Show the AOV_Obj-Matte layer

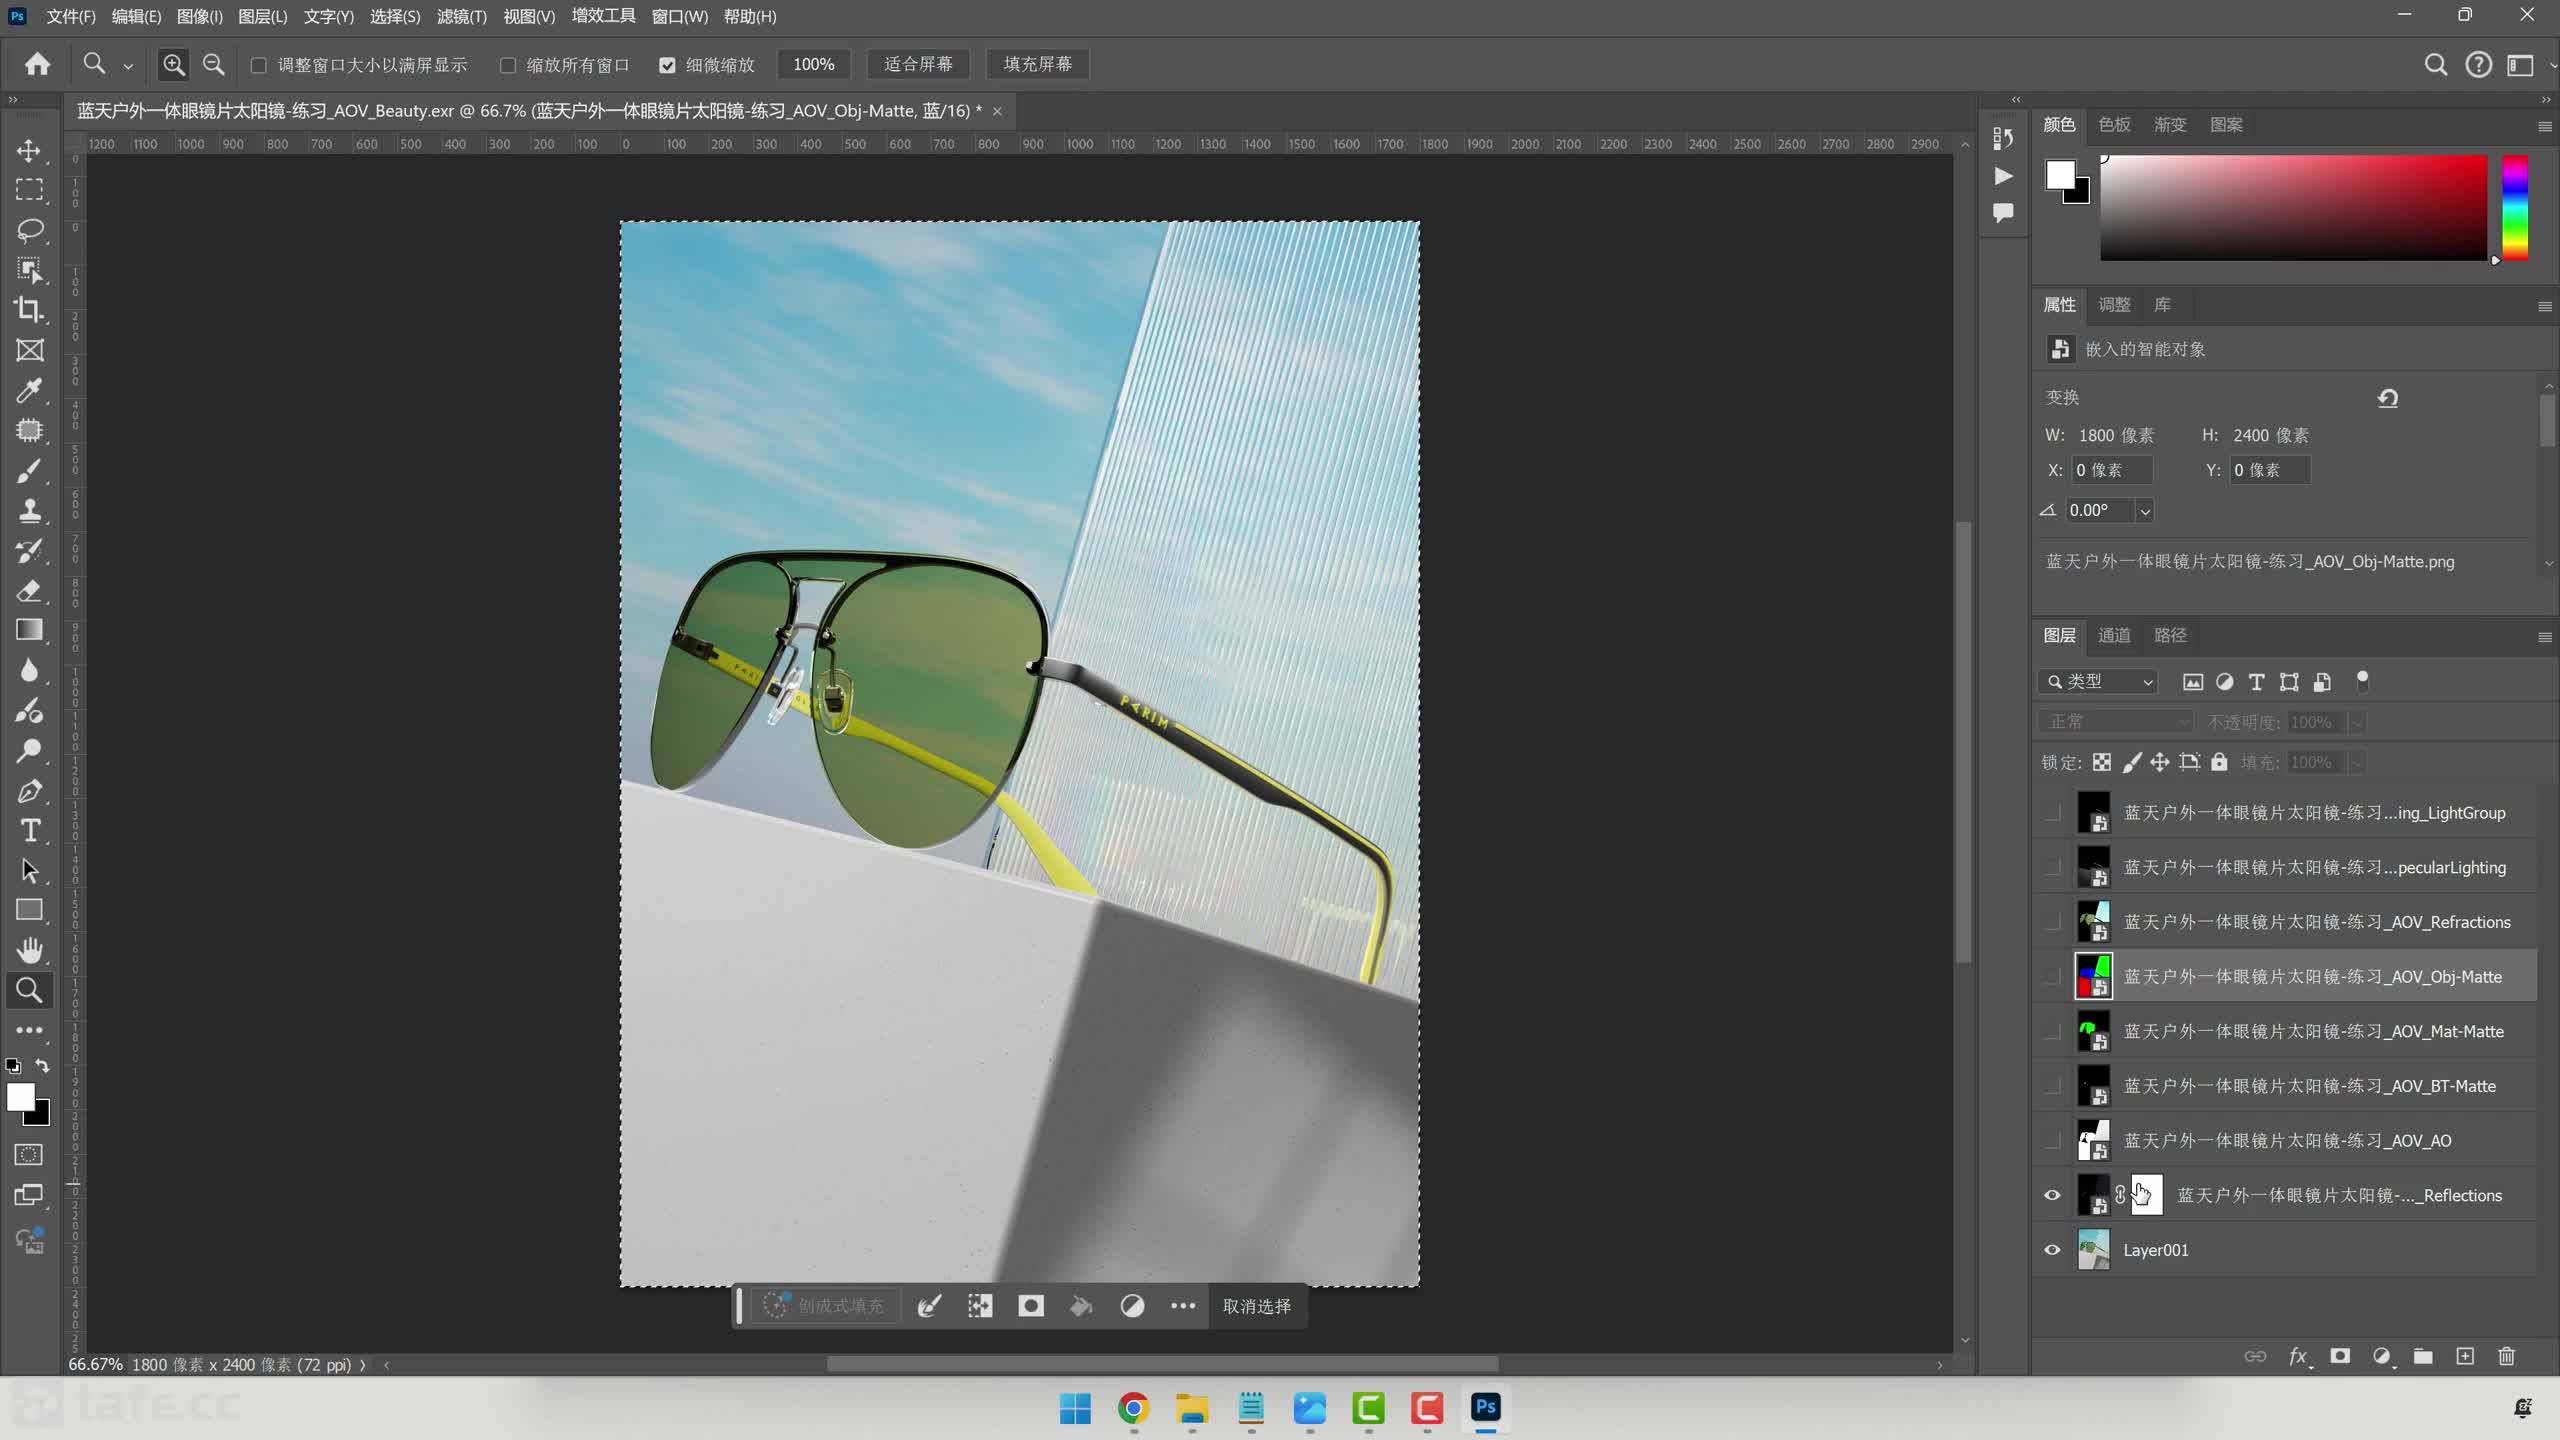coord(2052,976)
